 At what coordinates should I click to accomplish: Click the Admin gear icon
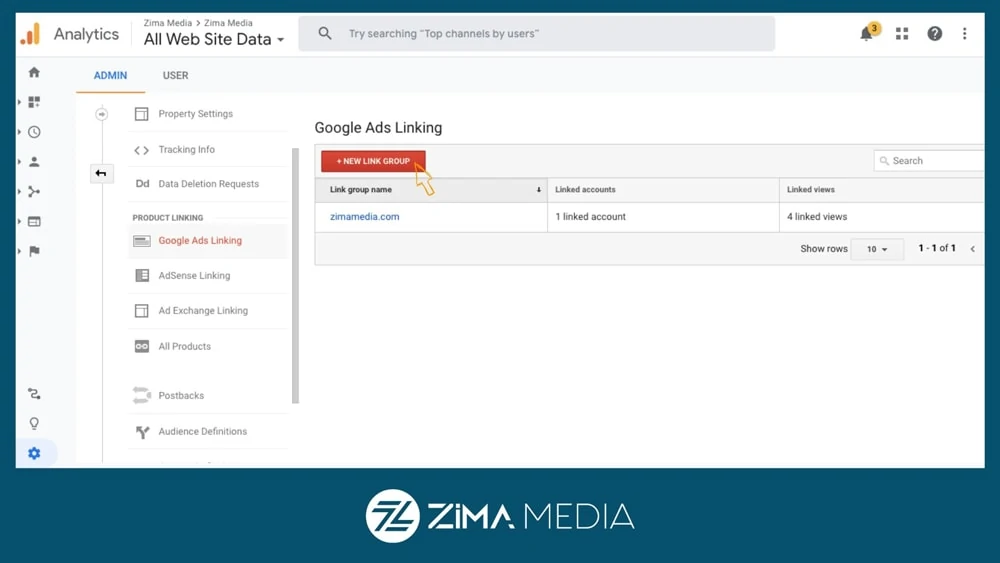(x=34, y=453)
